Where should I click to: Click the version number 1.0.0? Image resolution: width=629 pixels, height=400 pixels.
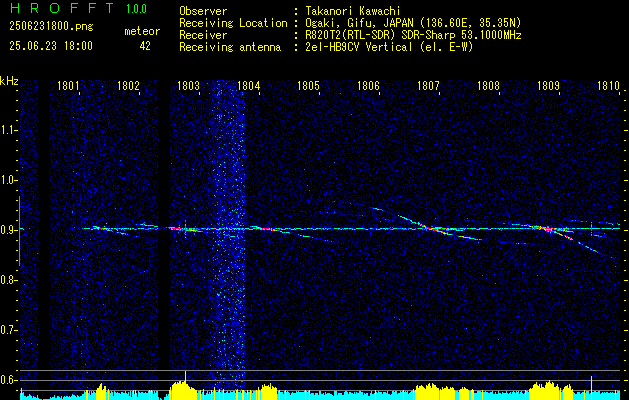tap(136, 8)
